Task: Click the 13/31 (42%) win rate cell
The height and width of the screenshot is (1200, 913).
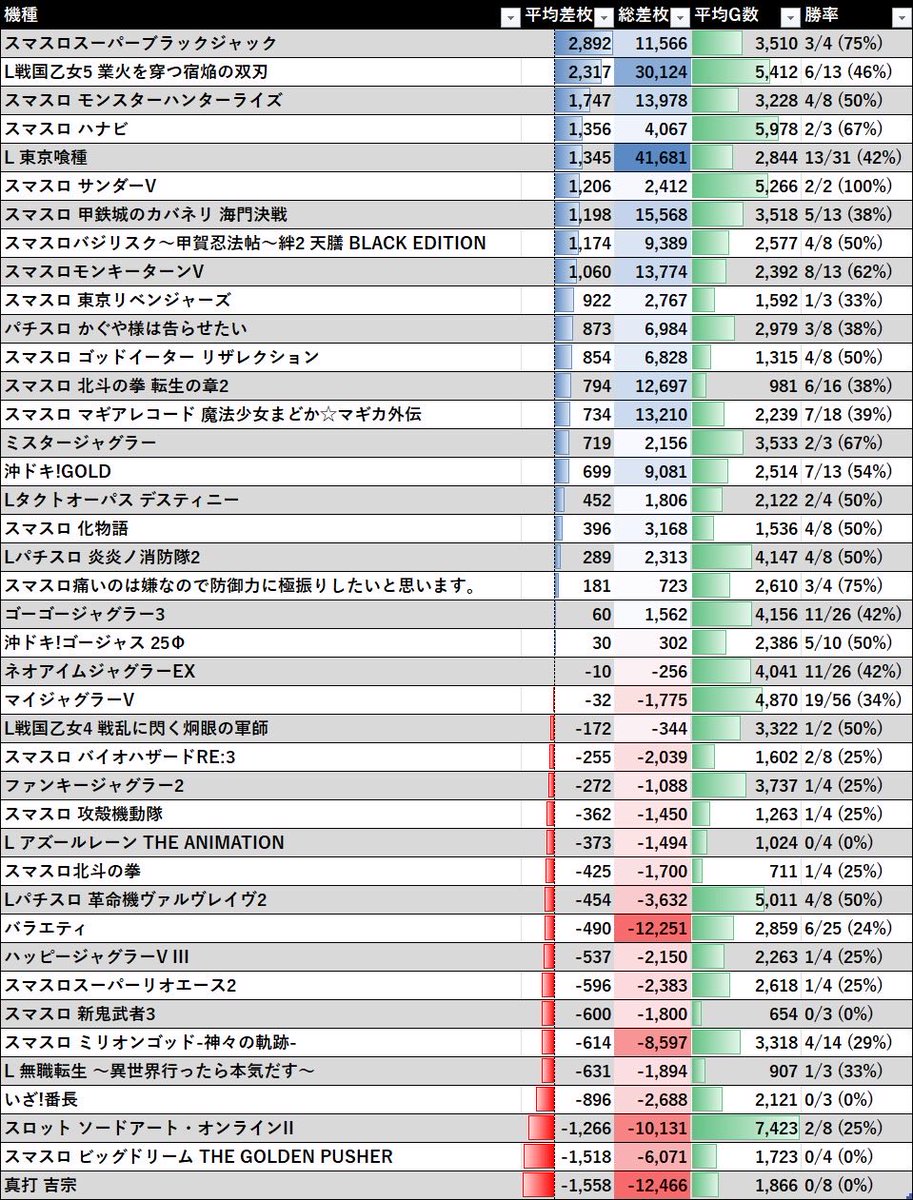Action: click(856, 158)
